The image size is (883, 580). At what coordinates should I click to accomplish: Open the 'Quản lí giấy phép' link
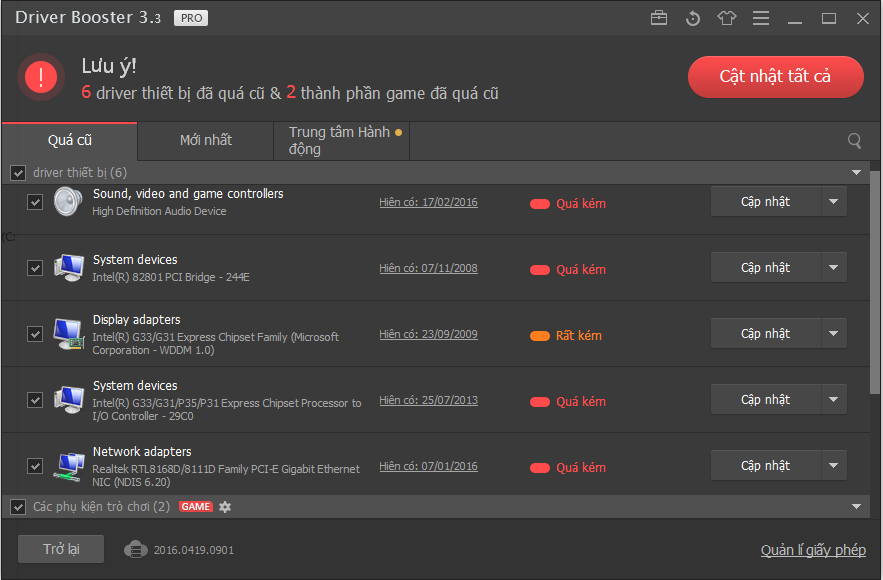pyautogui.click(x=813, y=550)
